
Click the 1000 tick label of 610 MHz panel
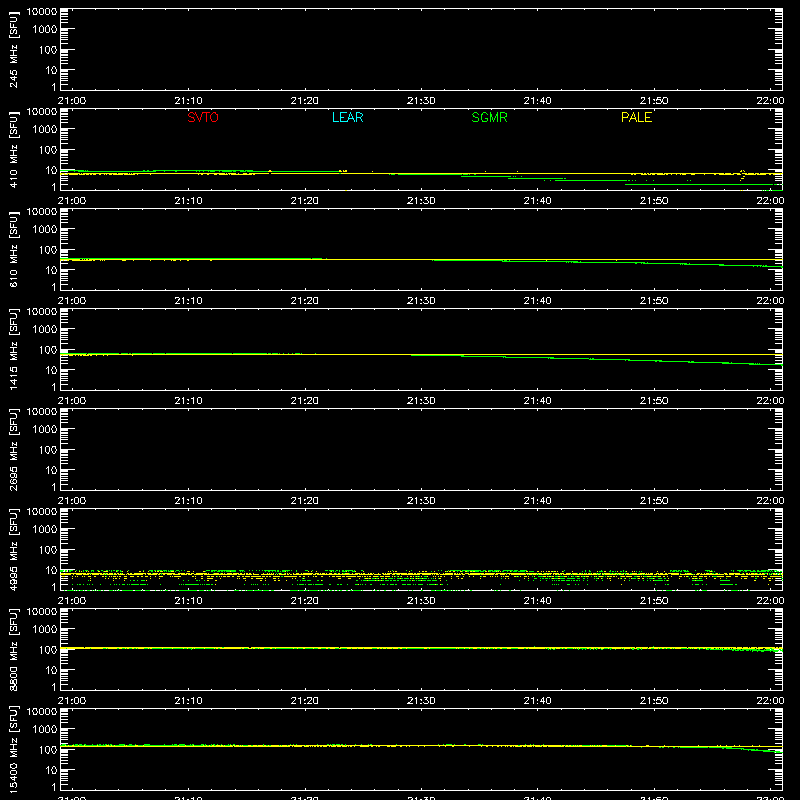(x=45, y=229)
